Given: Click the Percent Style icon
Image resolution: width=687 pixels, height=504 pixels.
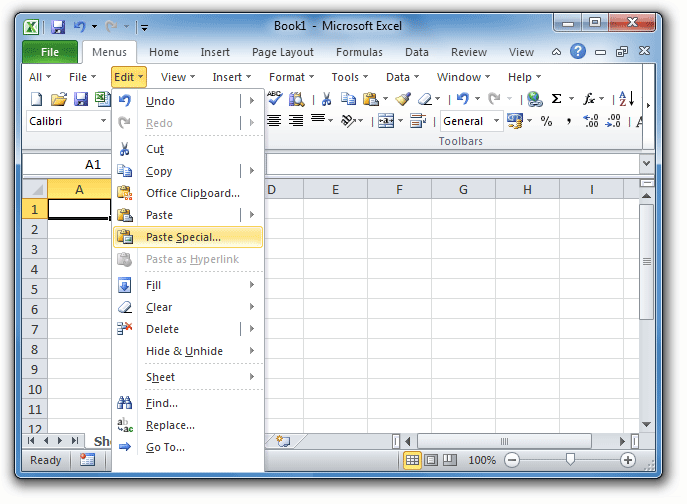Looking at the screenshot, I should 546,121.
